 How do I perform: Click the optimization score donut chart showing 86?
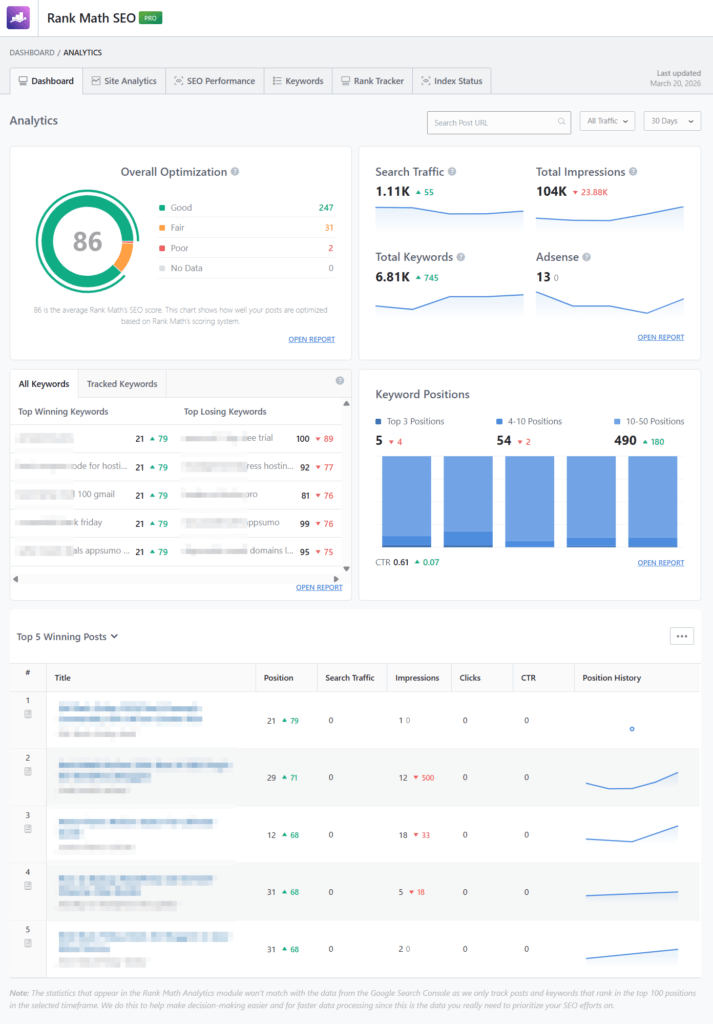tap(87, 242)
